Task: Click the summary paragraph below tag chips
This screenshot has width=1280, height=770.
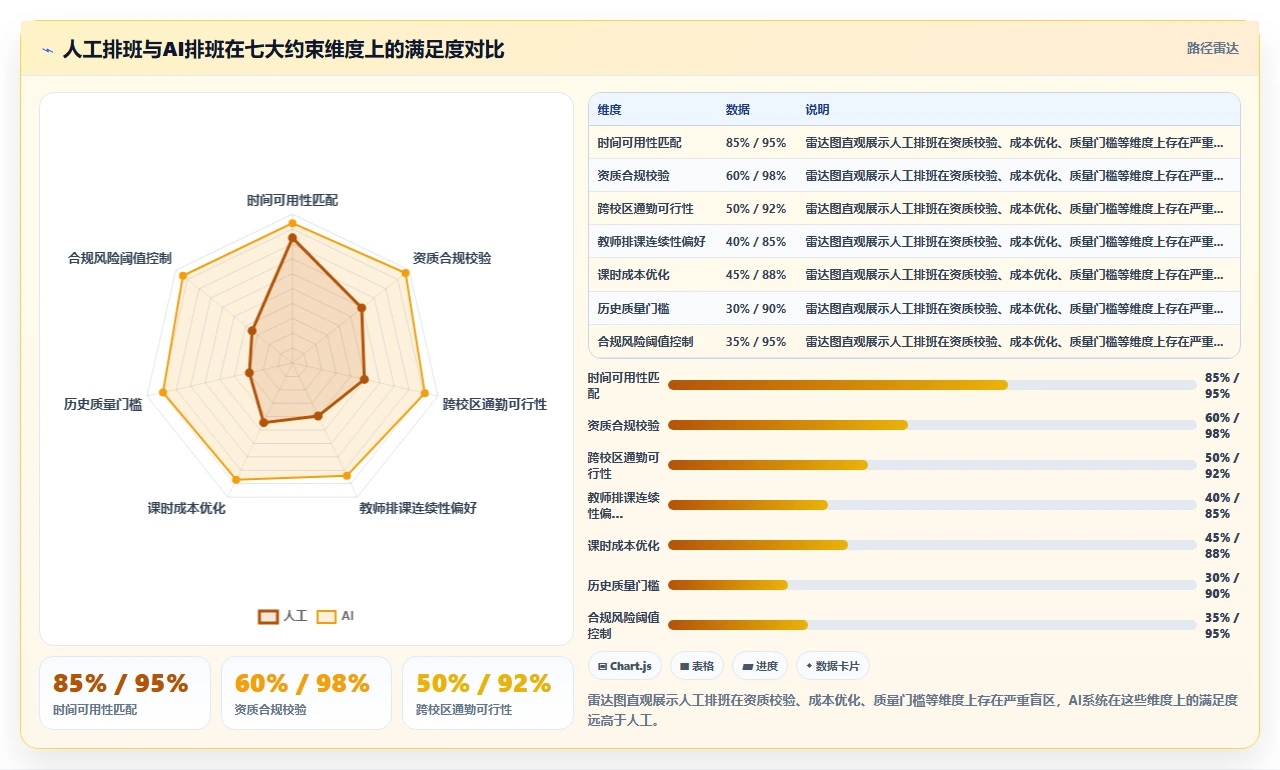Action: [x=913, y=710]
